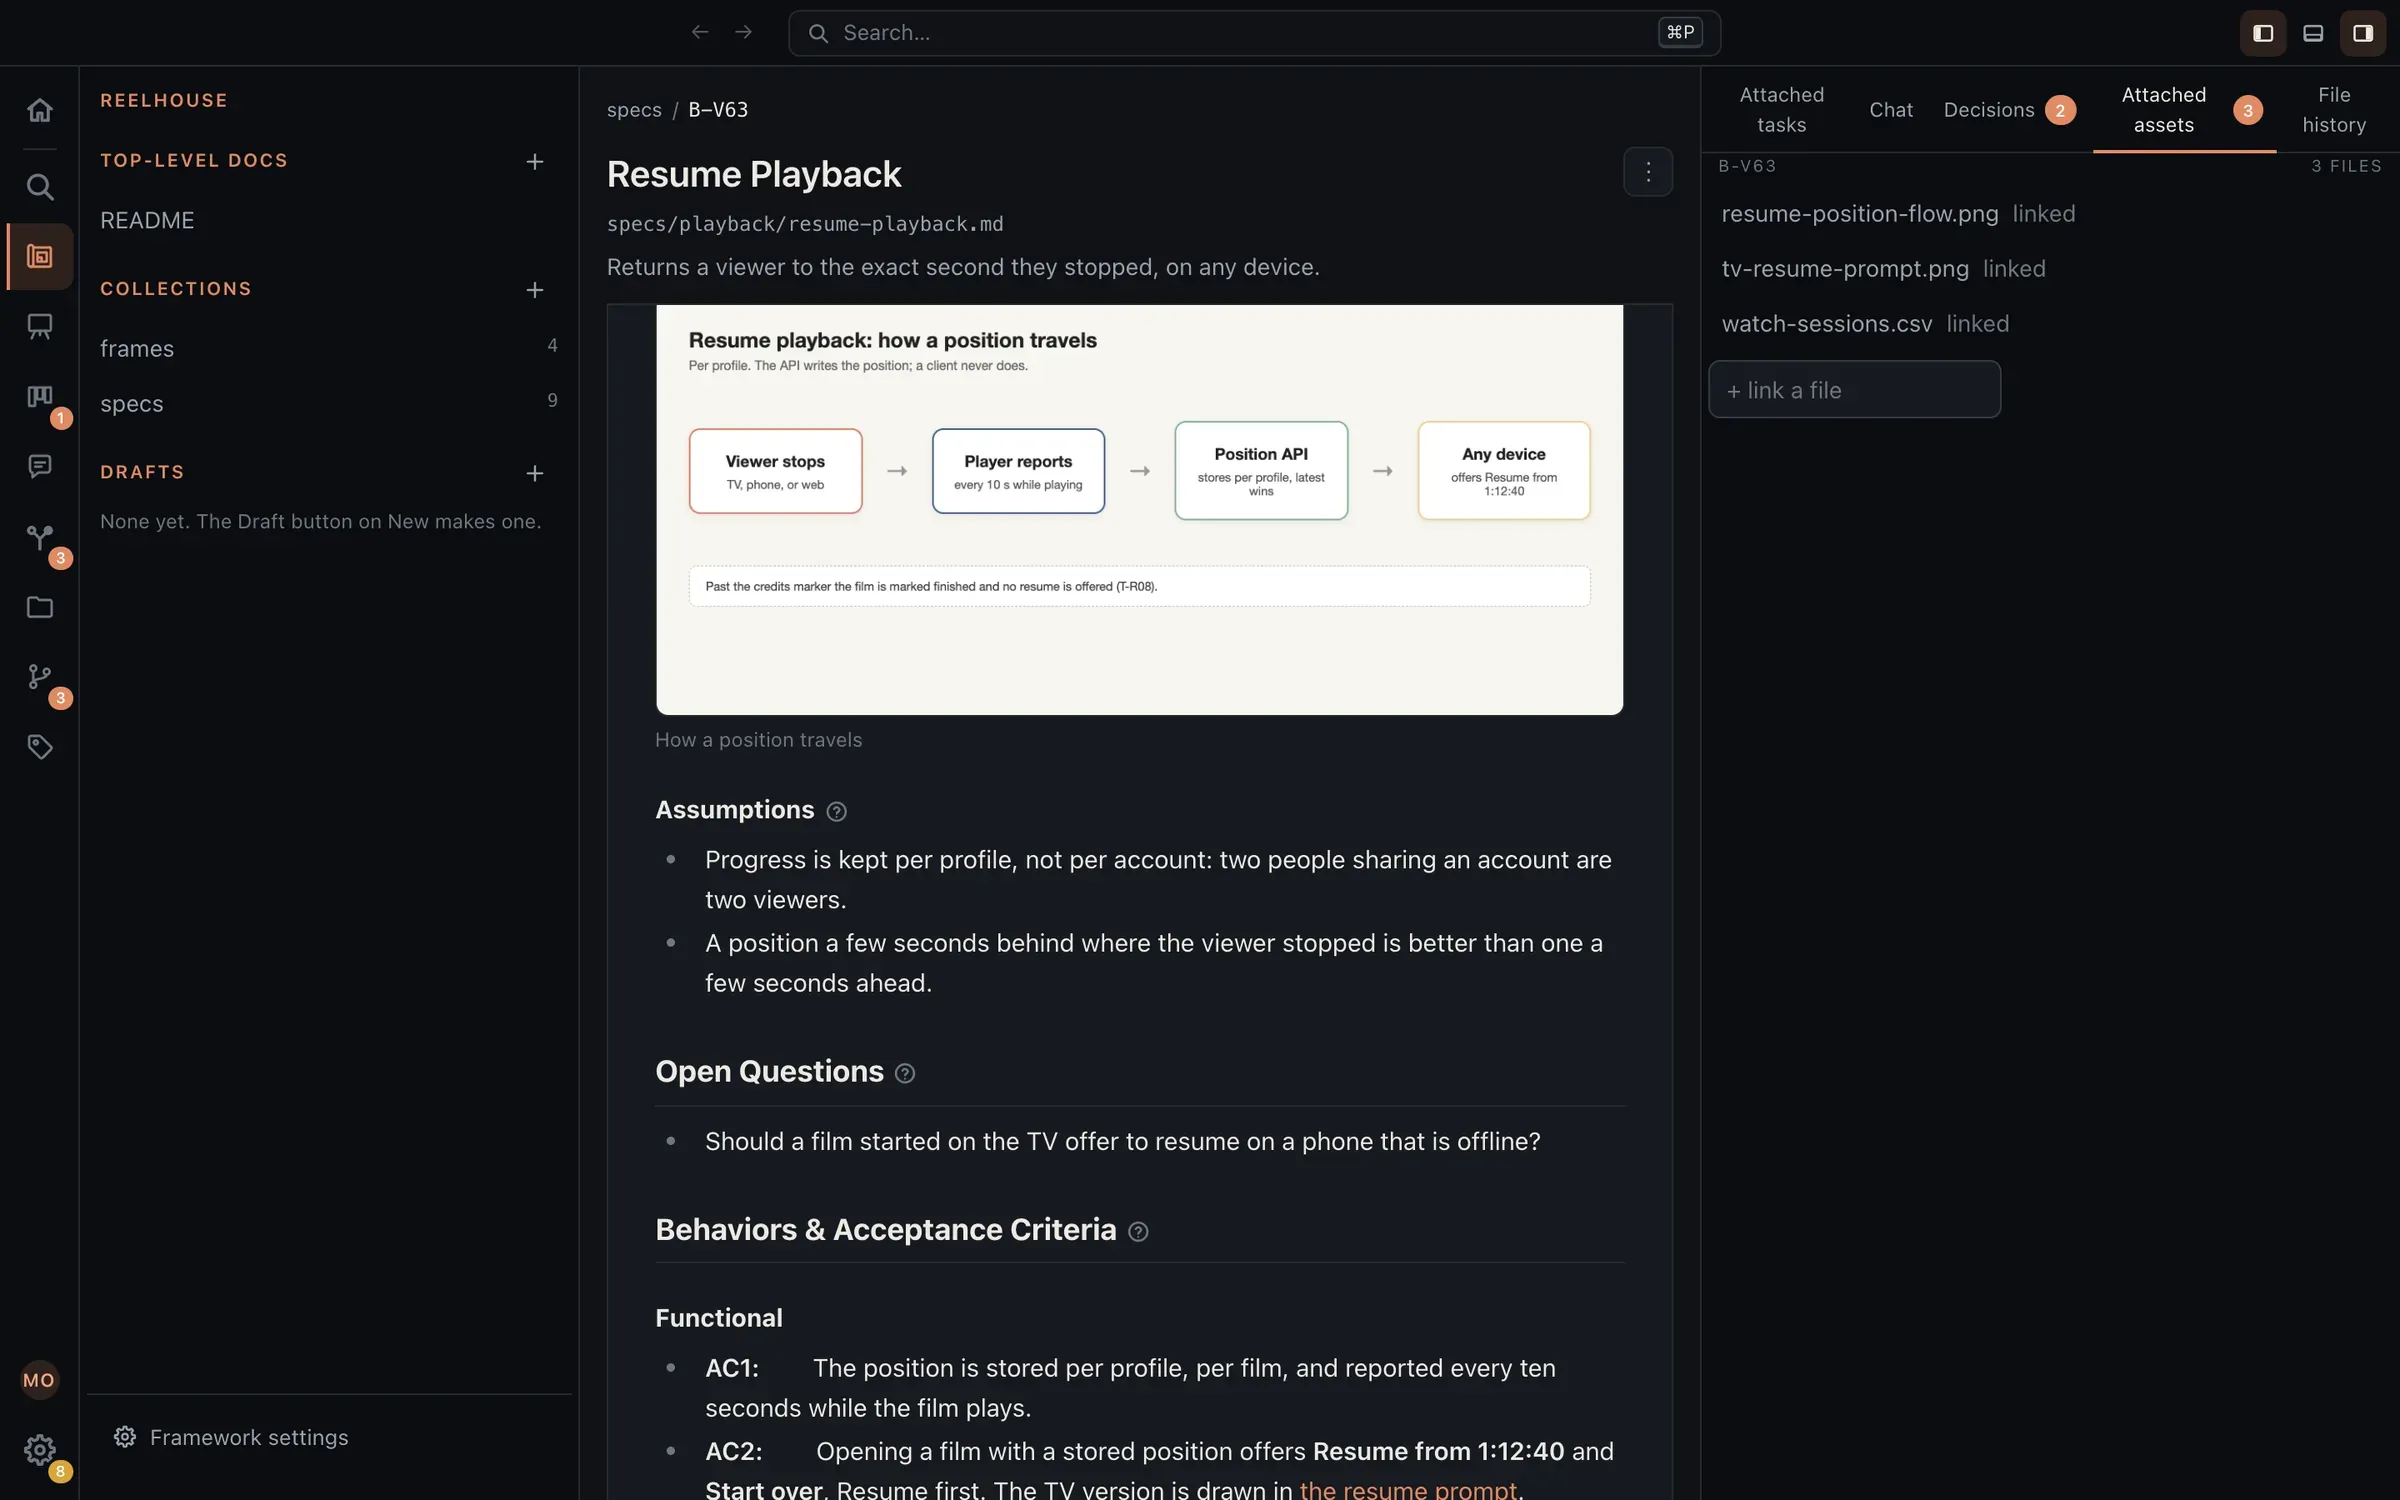
Task: Switch to the File history tab
Action: tap(2334, 110)
